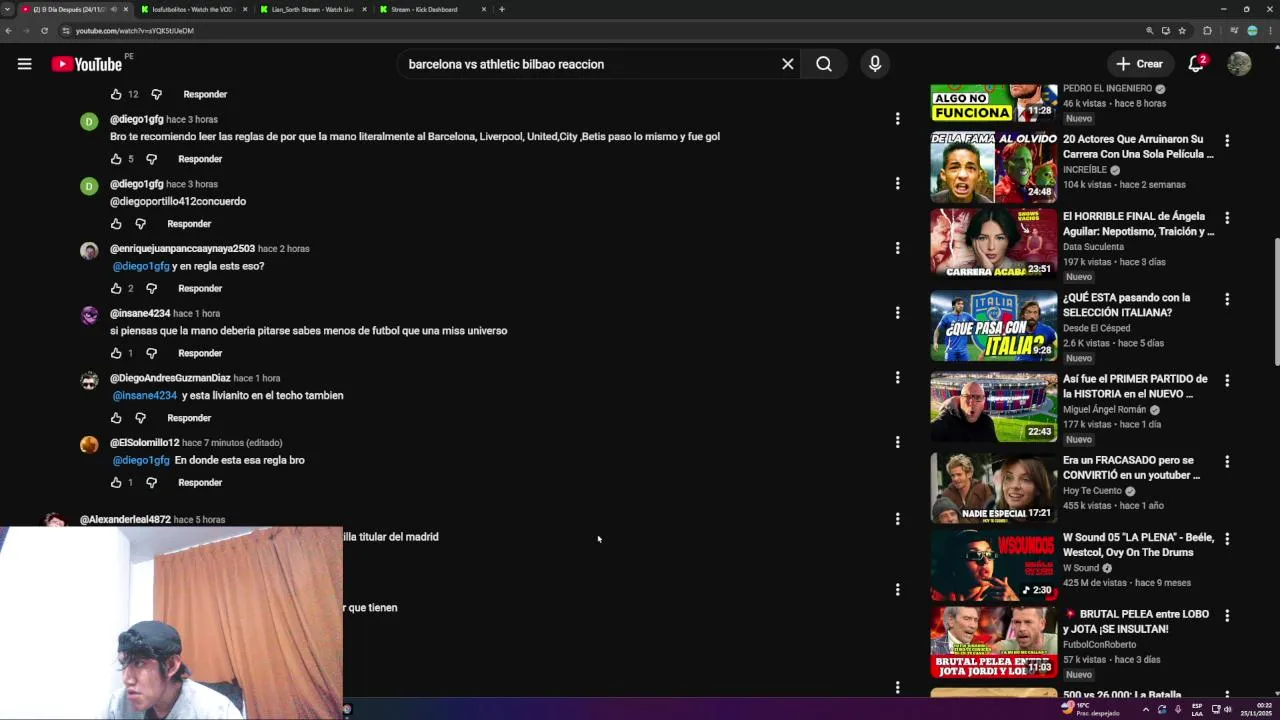Reload the page with the browser refresh icon
The image size is (1280, 720).
44,31
